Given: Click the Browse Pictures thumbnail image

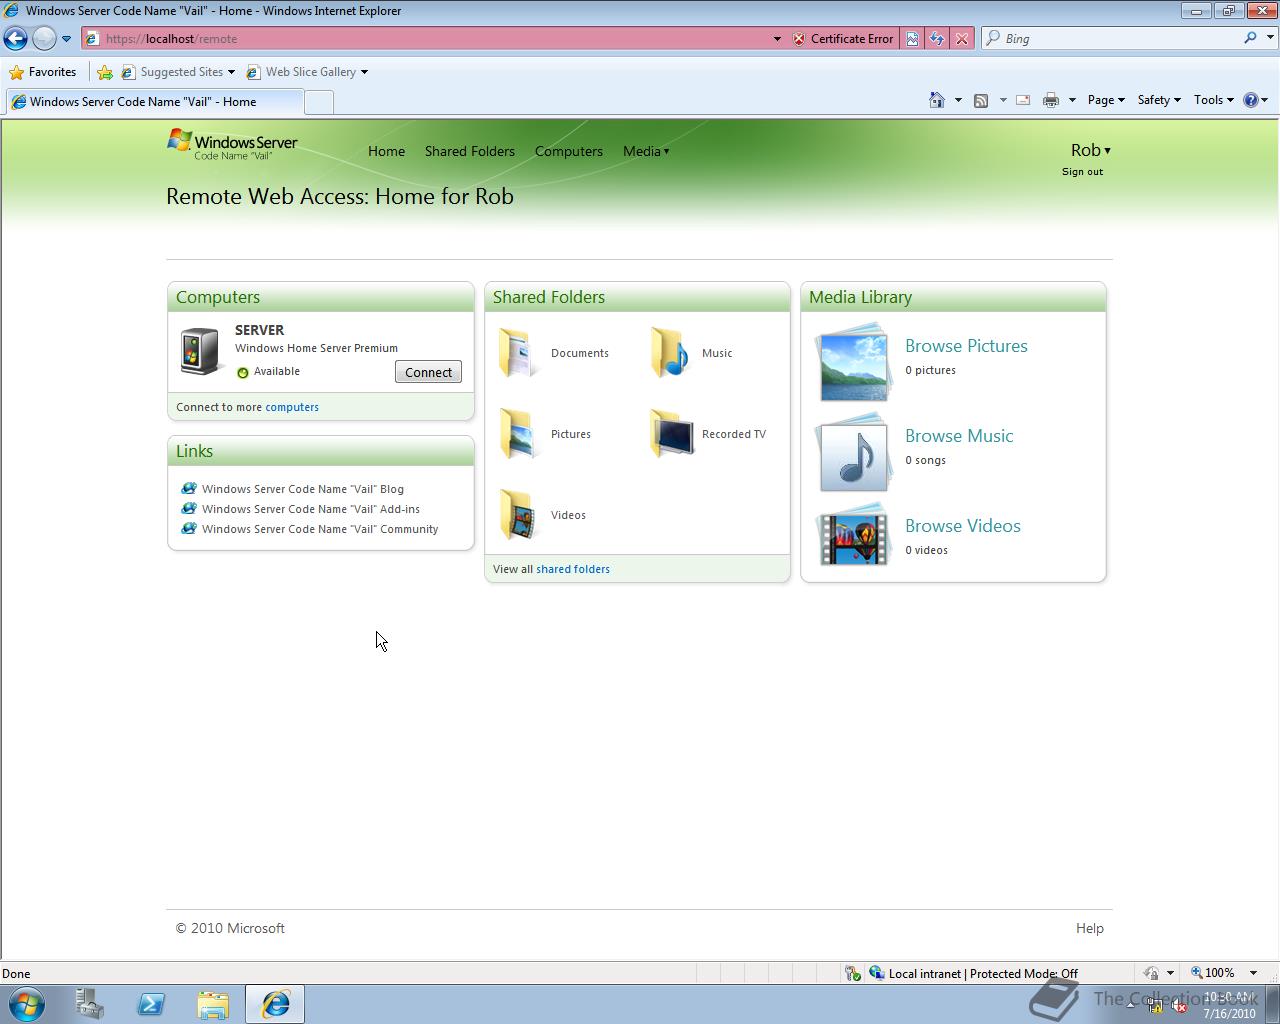Looking at the screenshot, I should [852, 362].
